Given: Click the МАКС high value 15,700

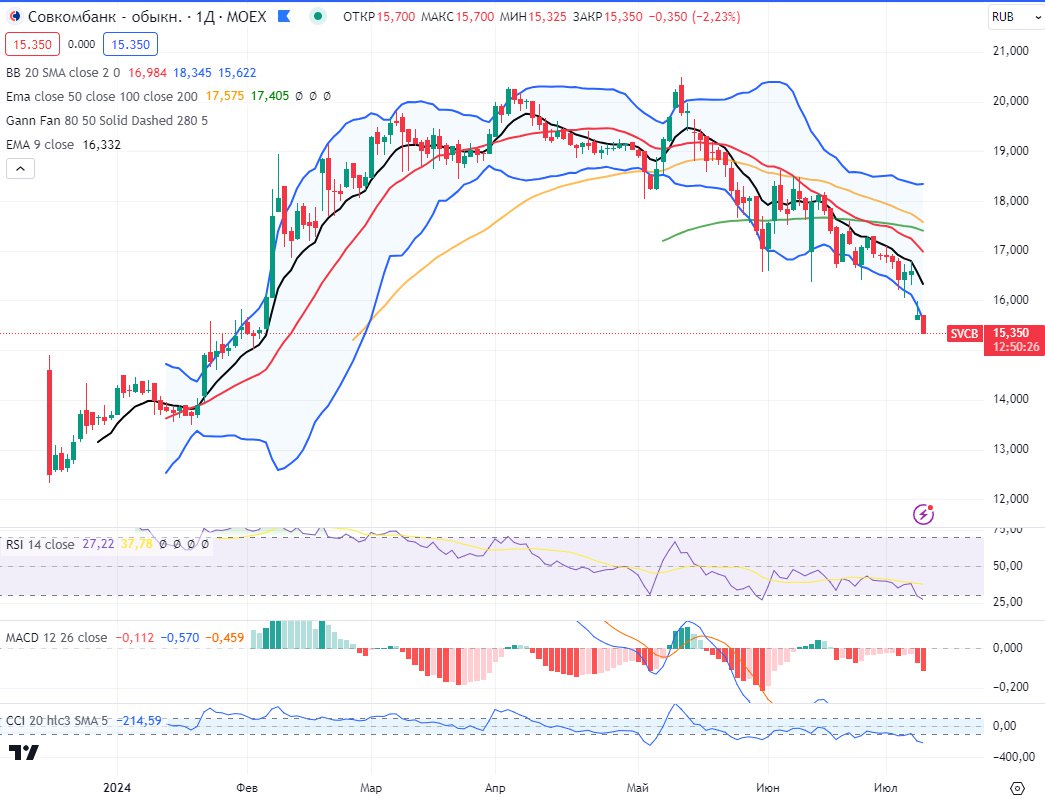Looking at the screenshot, I should 475,17.
